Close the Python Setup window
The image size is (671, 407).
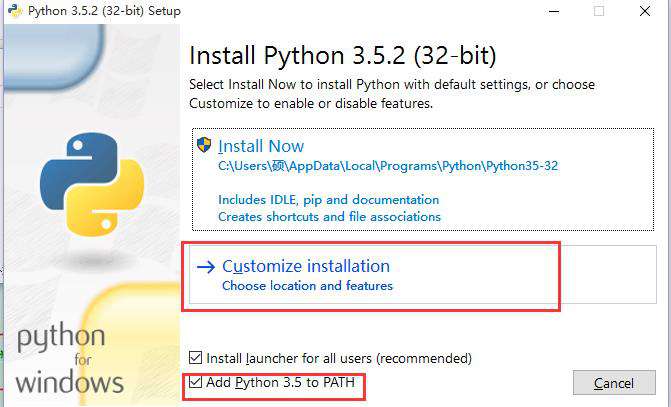pyautogui.click(x=645, y=11)
